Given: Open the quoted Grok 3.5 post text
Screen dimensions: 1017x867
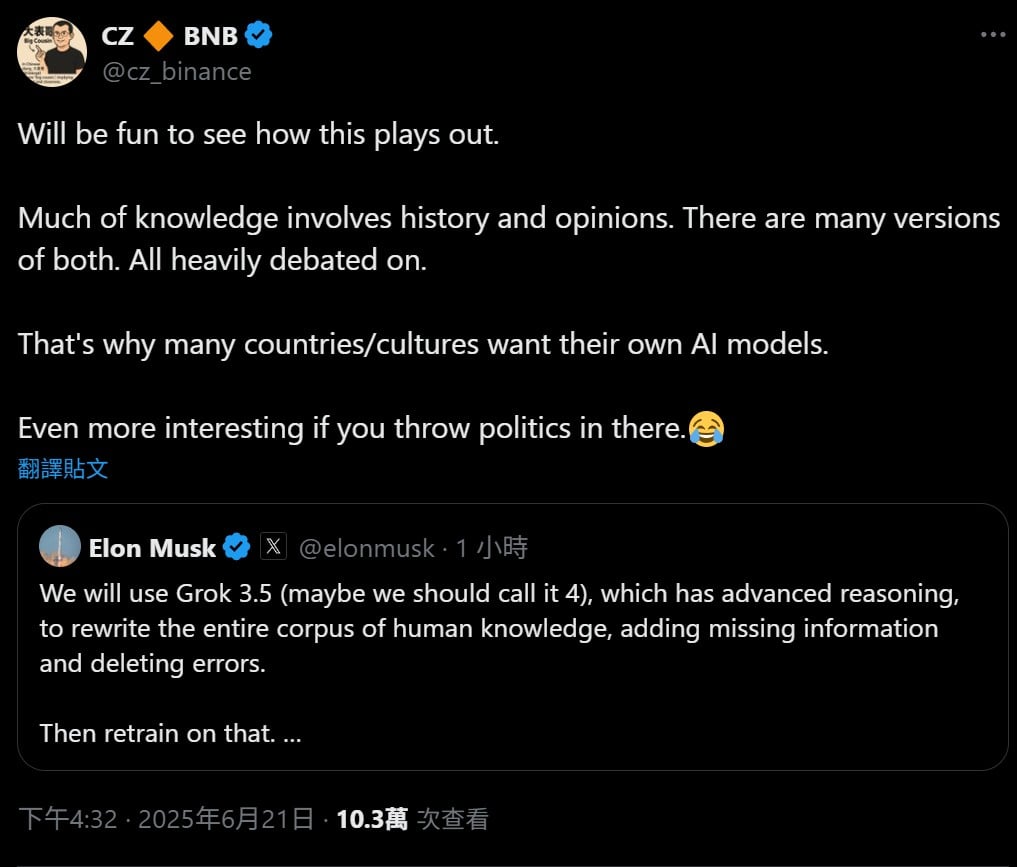Looking at the screenshot, I should coord(498,628).
